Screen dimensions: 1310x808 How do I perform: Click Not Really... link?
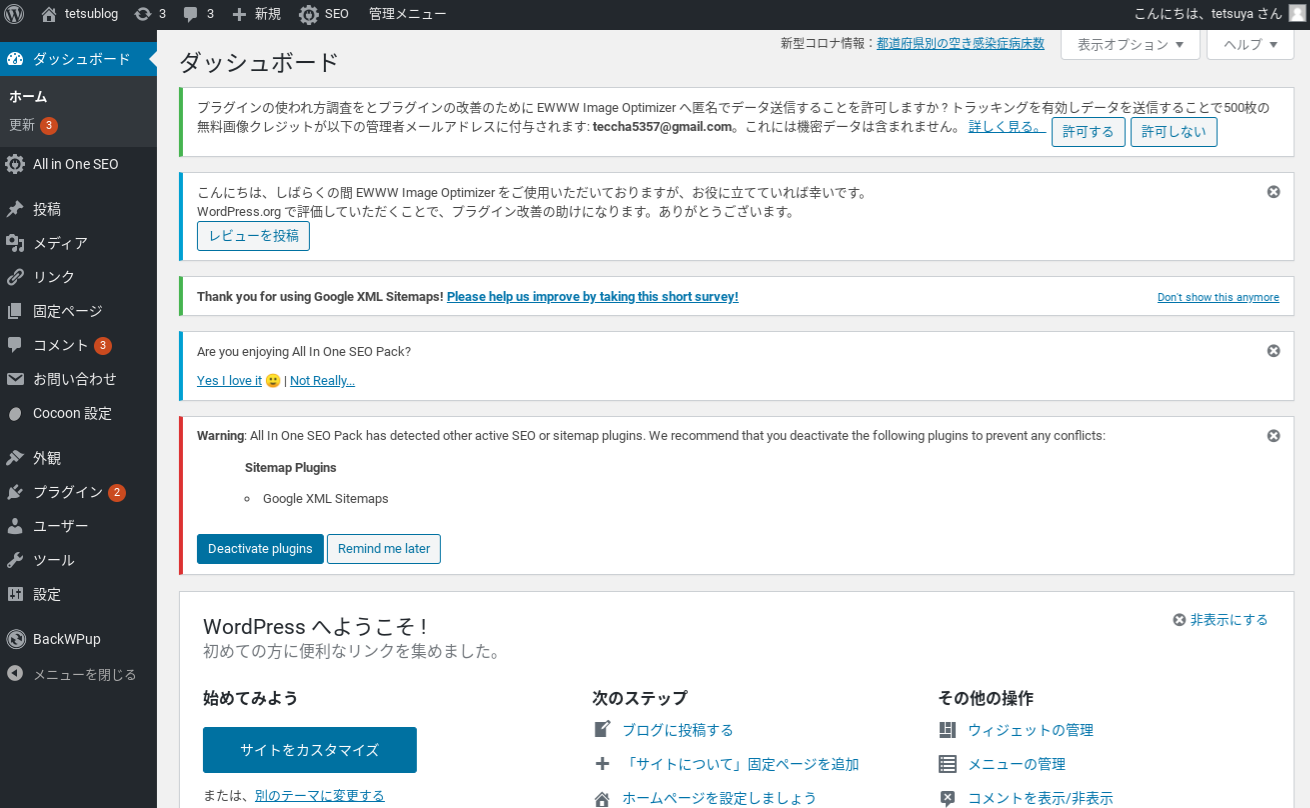click(322, 381)
